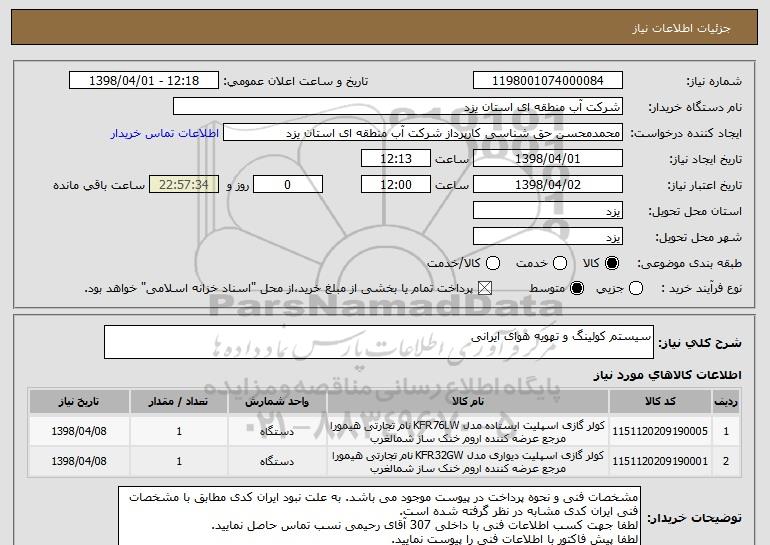Select the خدمت radio button

point(560,264)
